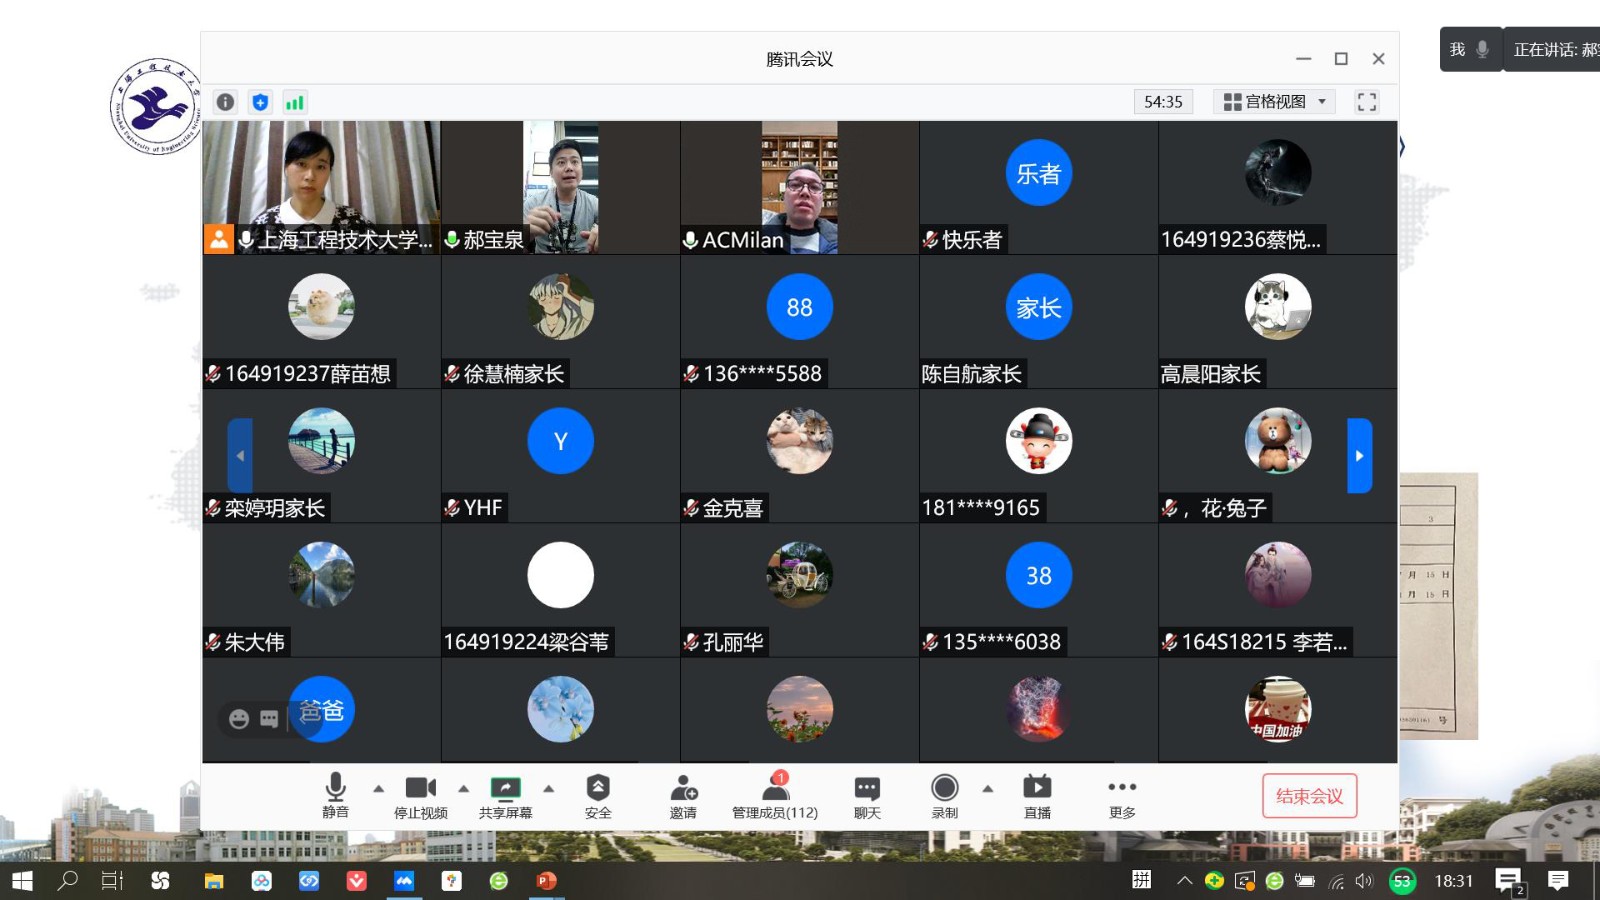
Task: Select 上海工程技术大学 video tile
Action: coord(321,187)
